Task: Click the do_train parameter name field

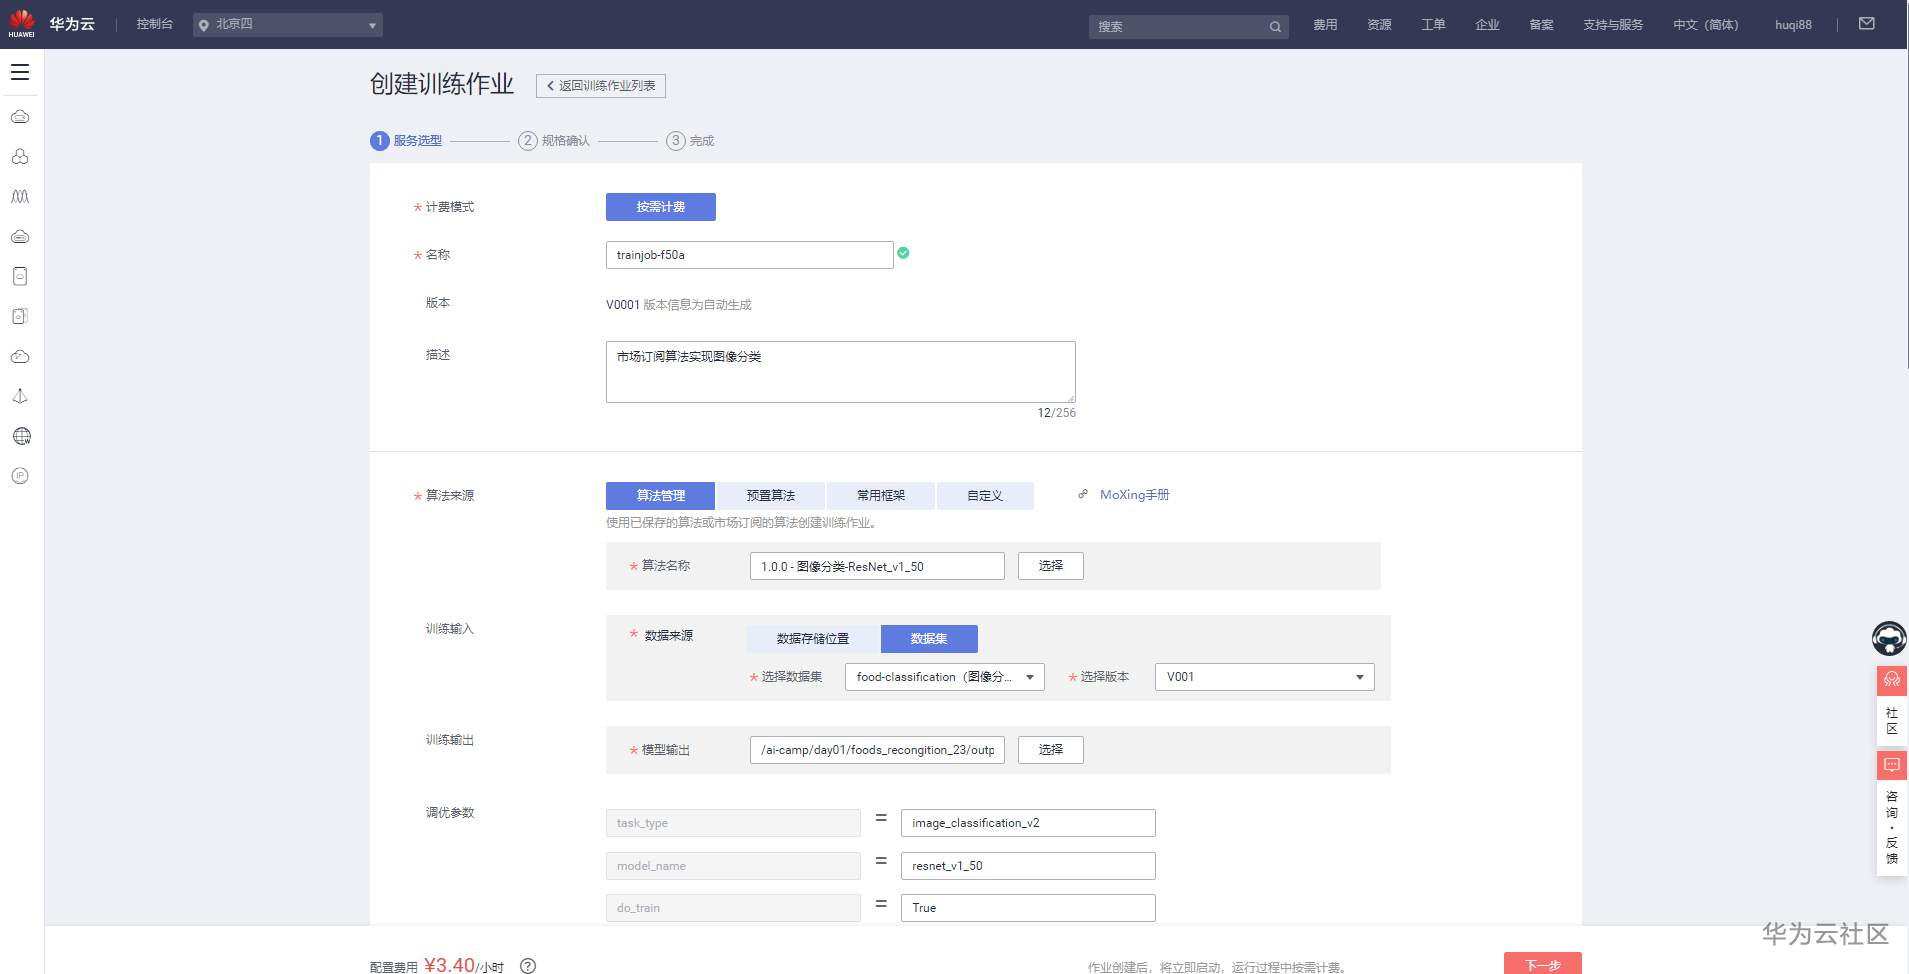Action: point(733,908)
